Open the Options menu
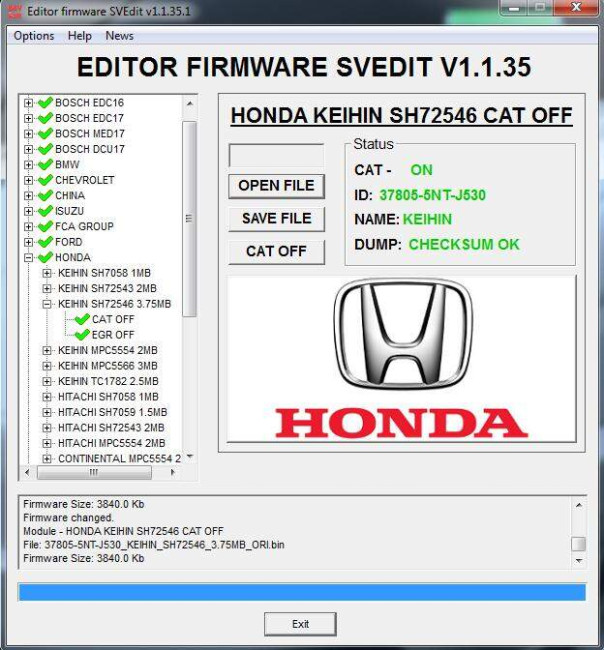 tap(34, 36)
